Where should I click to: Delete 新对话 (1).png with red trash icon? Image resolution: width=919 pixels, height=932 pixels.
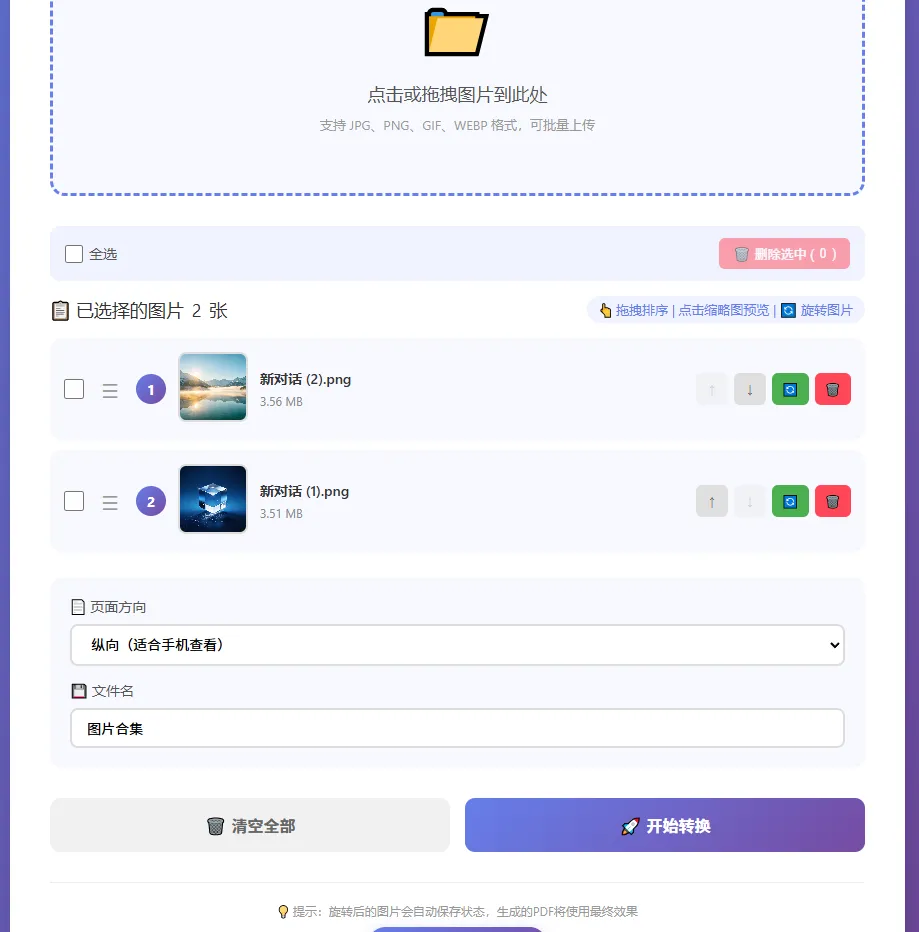(832, 501)
